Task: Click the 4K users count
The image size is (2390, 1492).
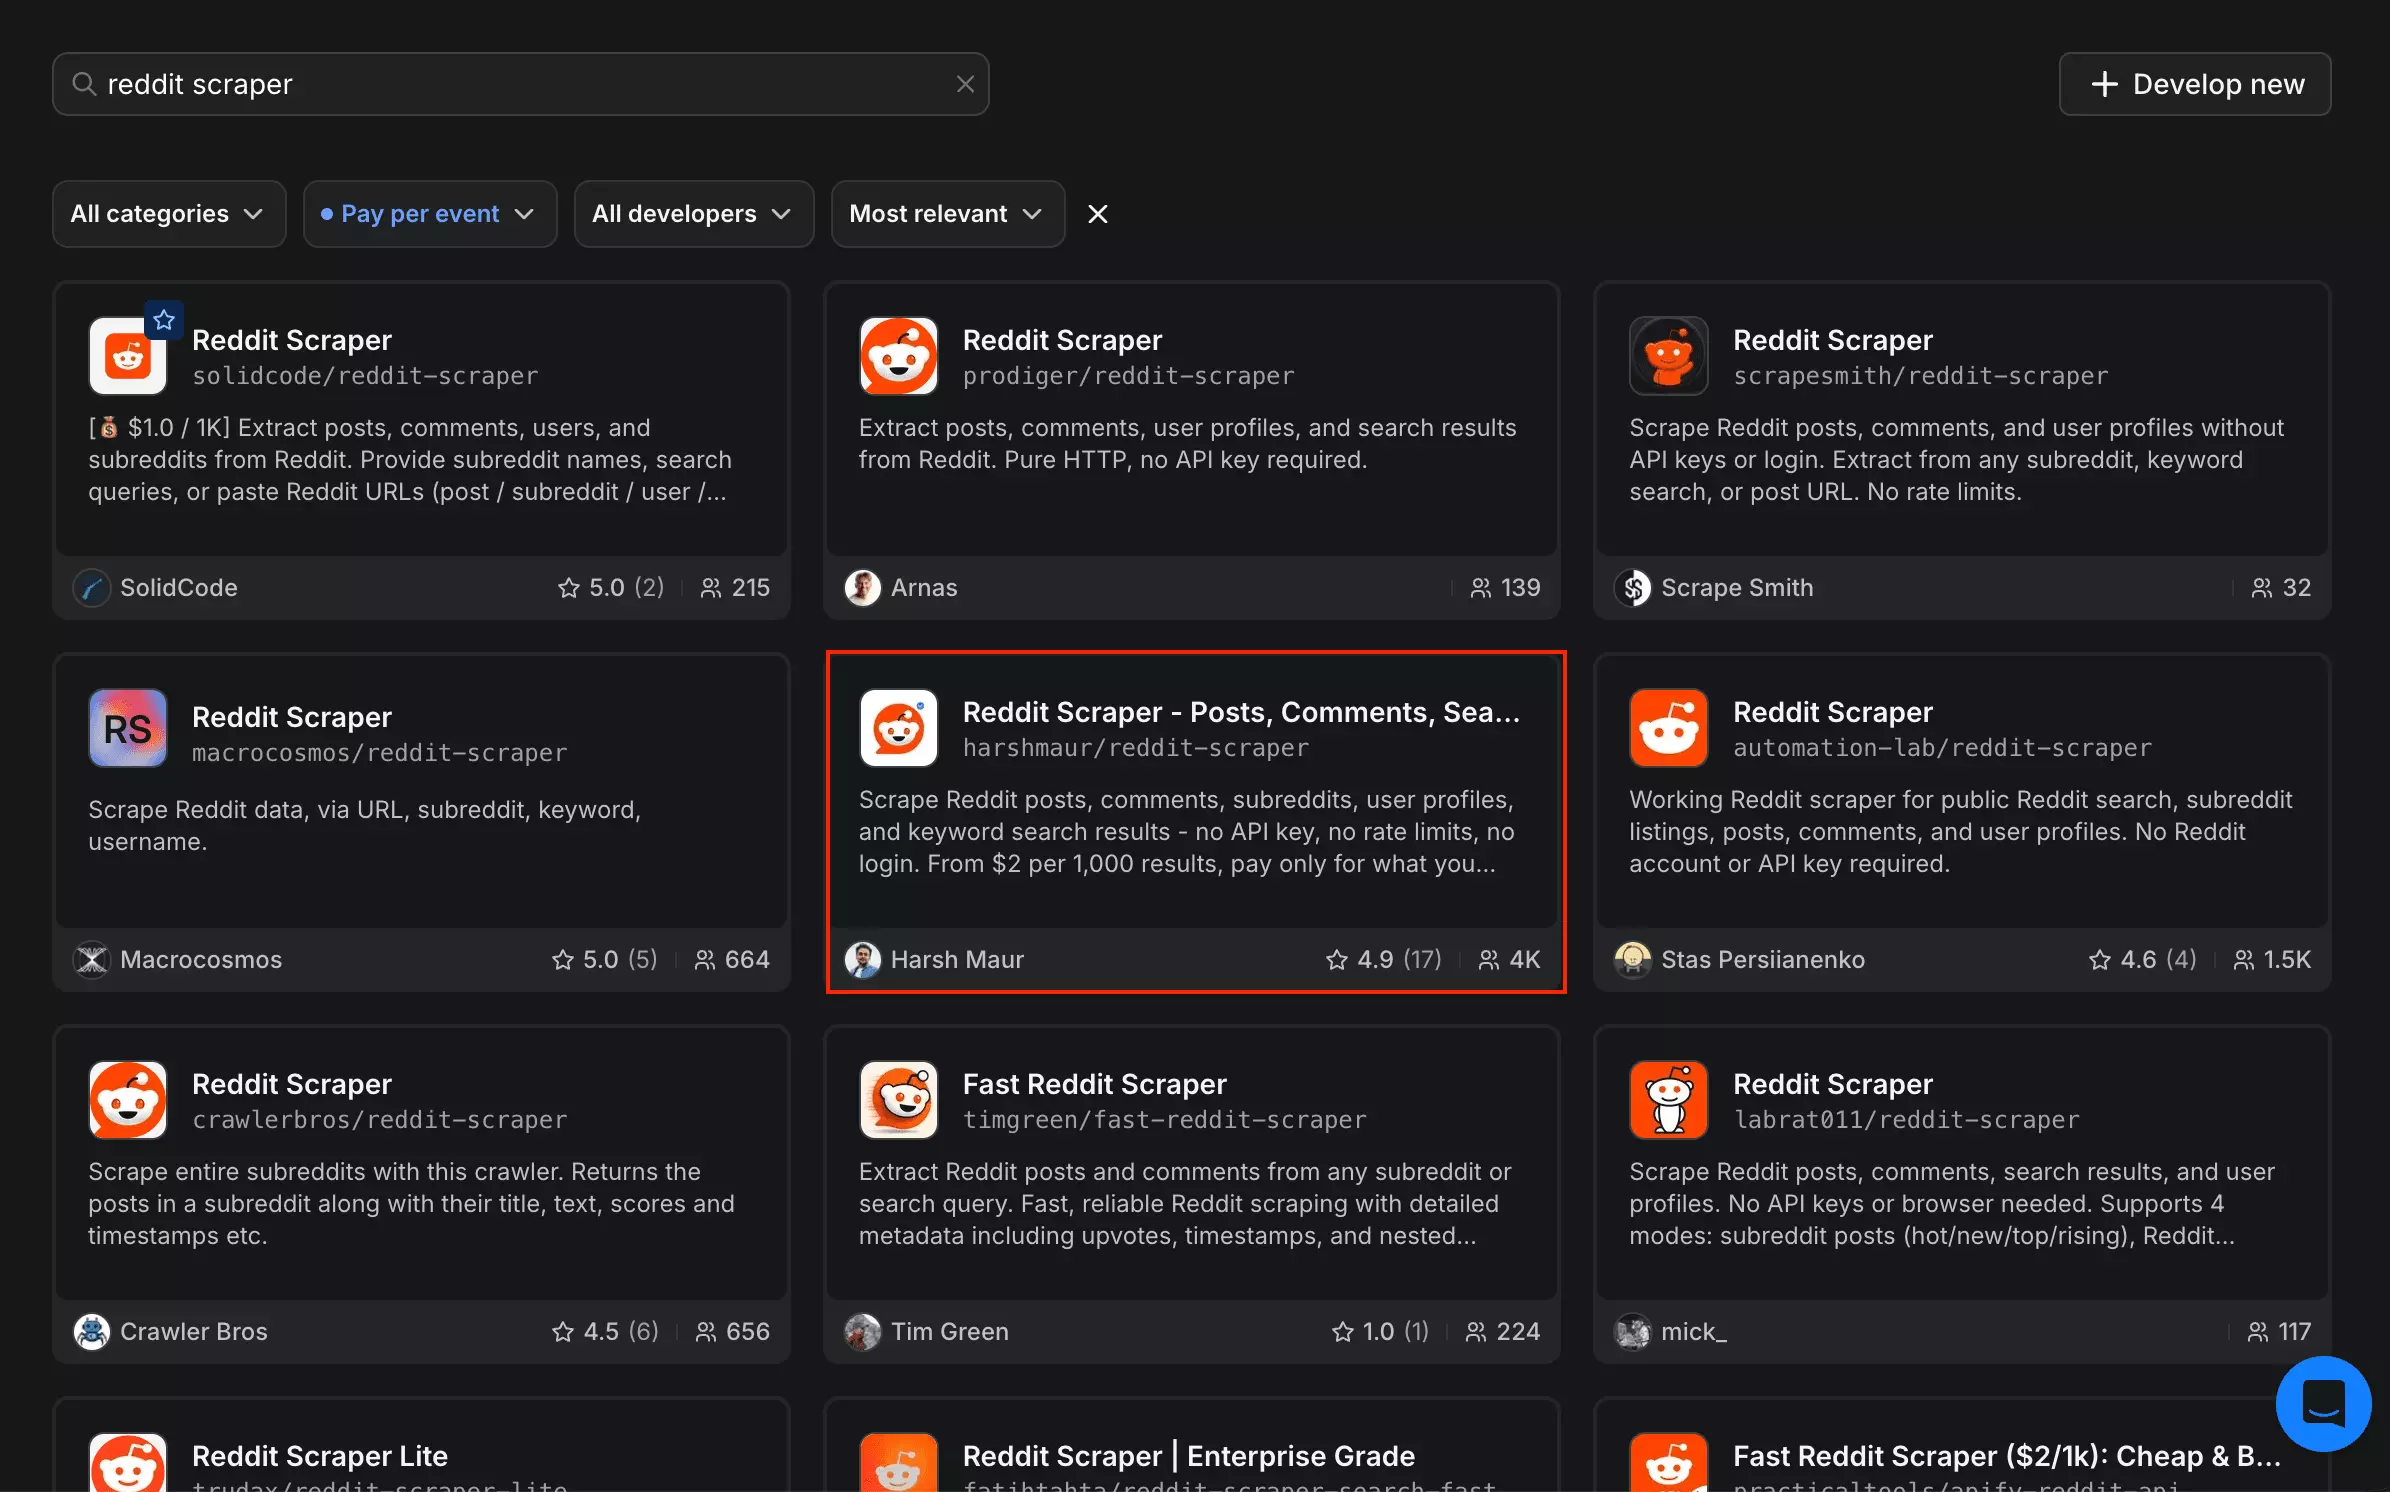Action: click(1509, 960)
